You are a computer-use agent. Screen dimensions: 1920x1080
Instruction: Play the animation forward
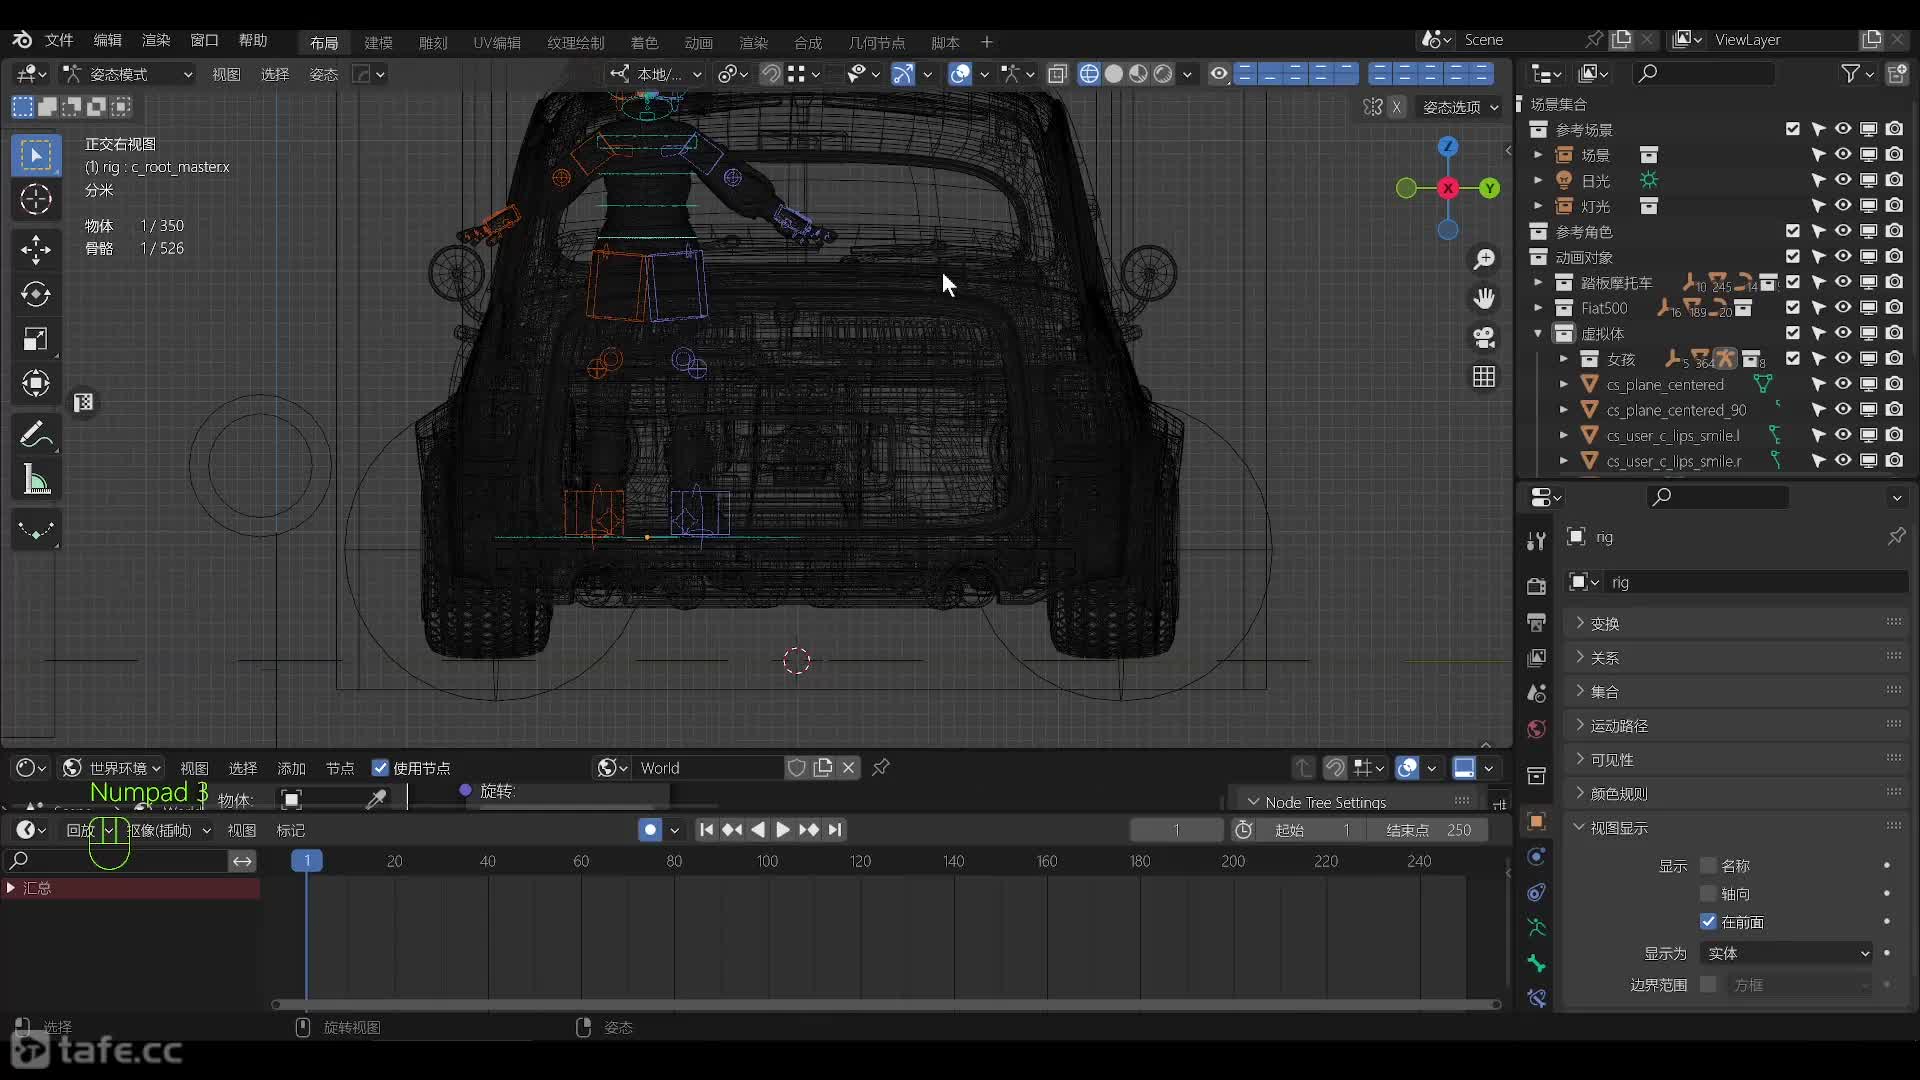click(x=783, y=830)
